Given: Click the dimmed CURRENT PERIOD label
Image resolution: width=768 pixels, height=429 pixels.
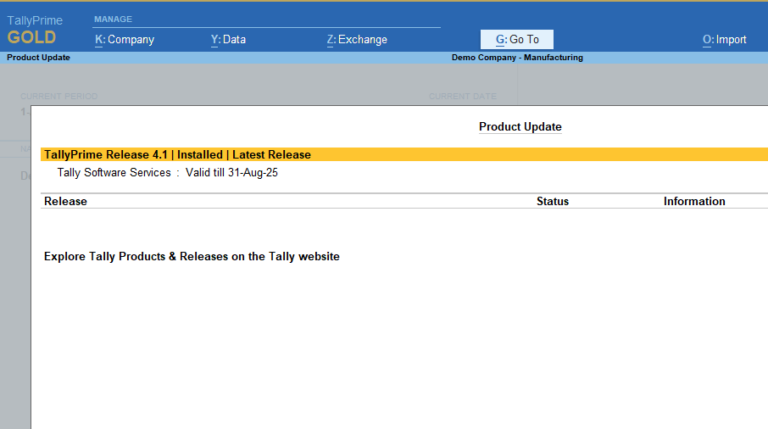Looking at the screenshot, I should pyautogui.click(x=60, y=97).
